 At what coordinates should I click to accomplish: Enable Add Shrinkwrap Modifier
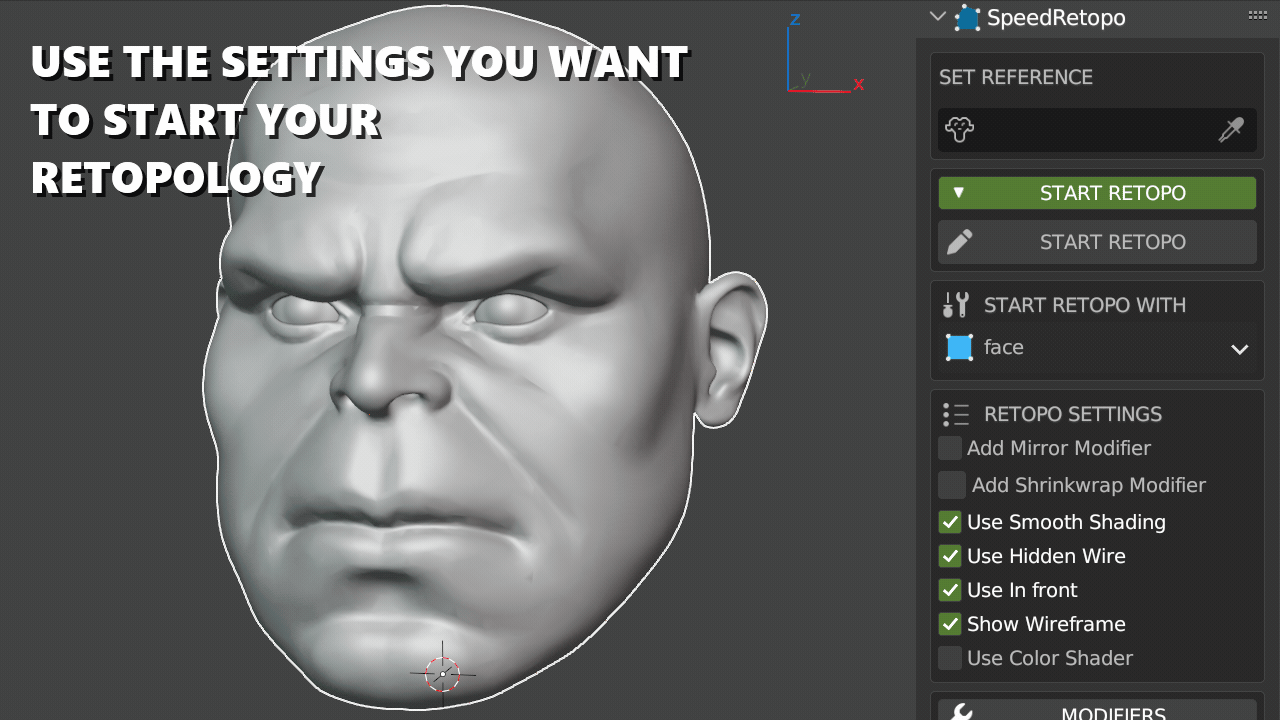951,485
